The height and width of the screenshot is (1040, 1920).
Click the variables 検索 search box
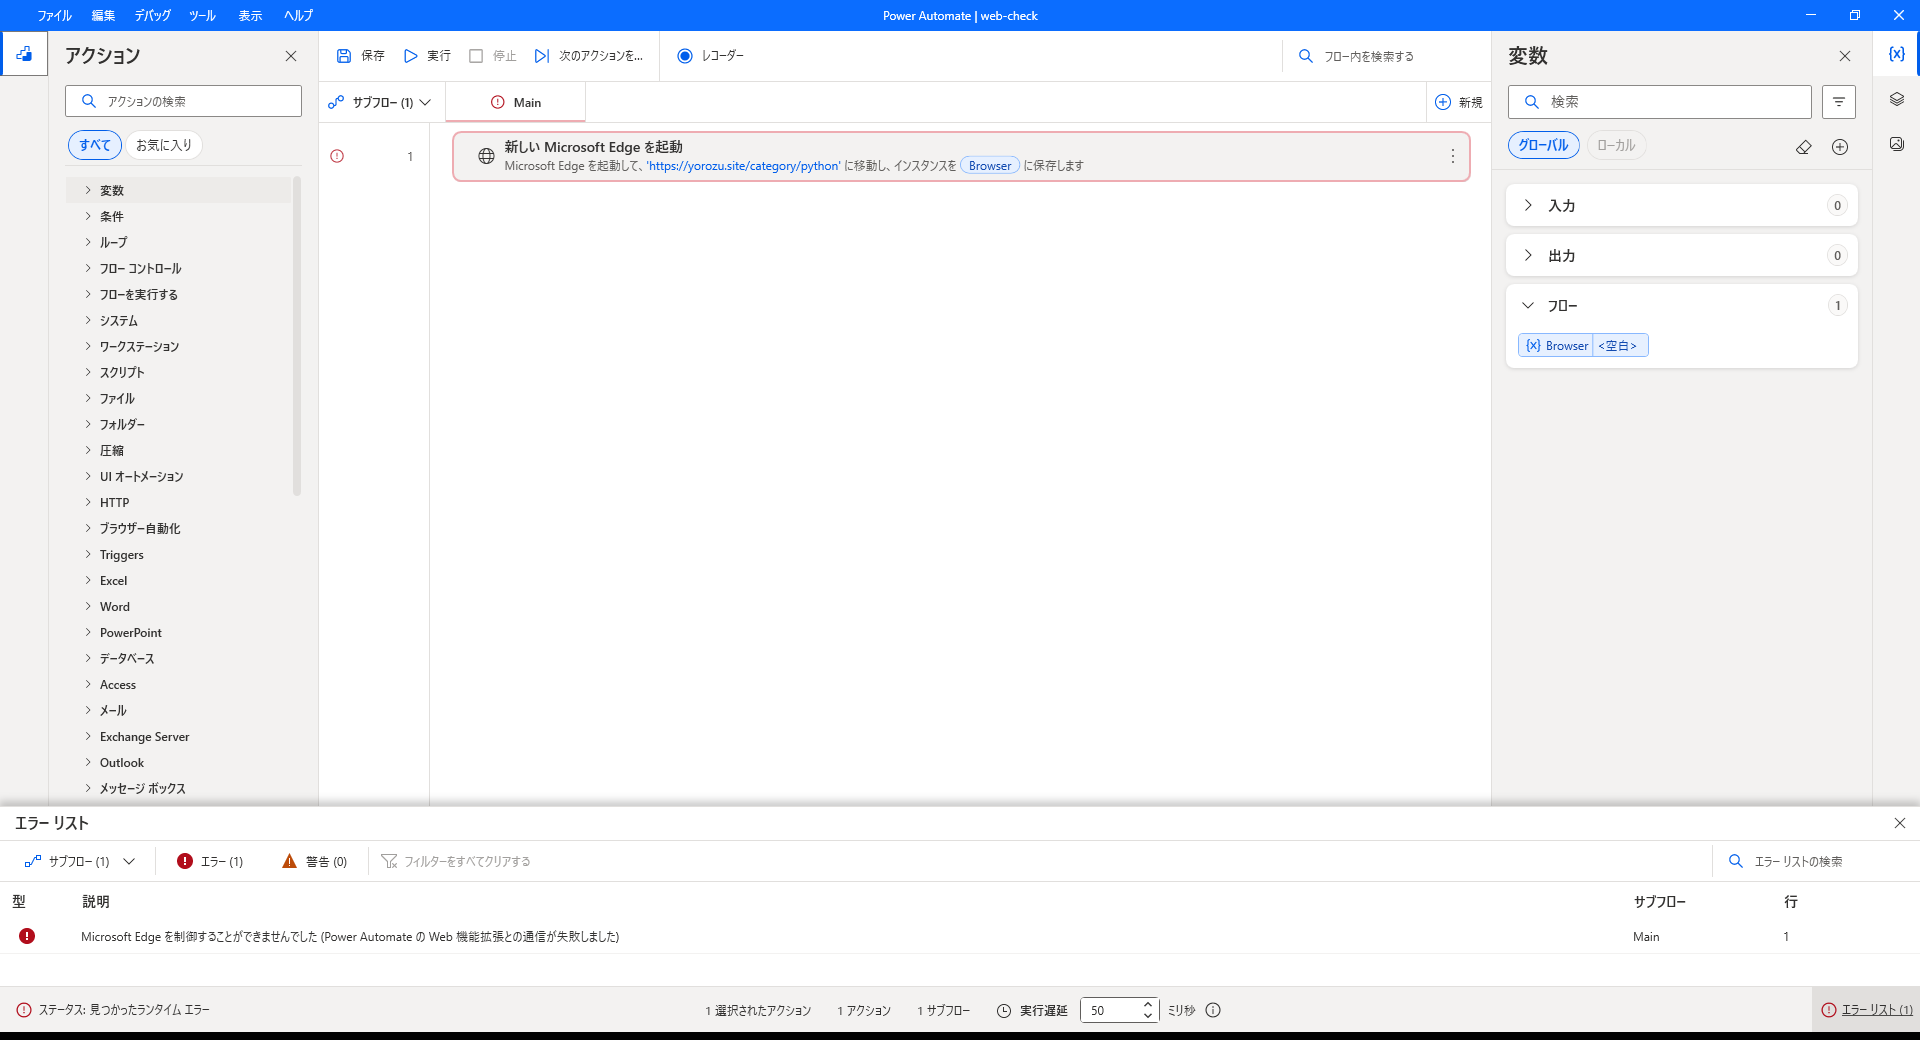click(x=1659, y=102)
